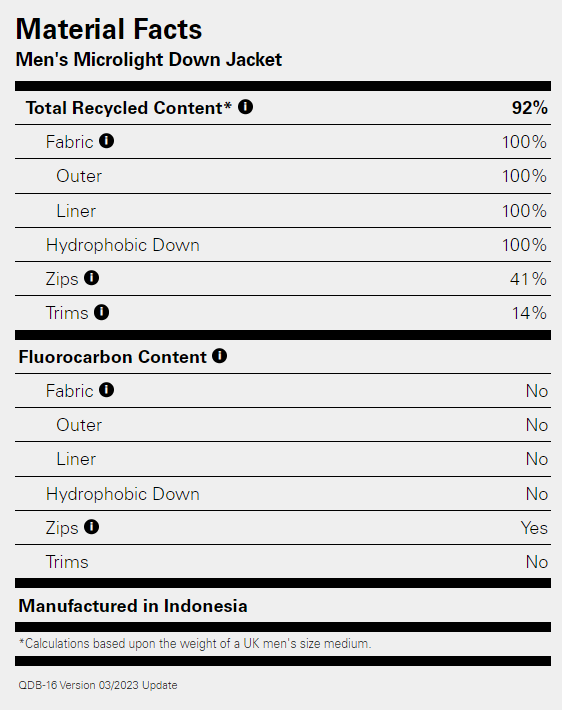This screenshot has height=710, width=562.
Task: Click info icon beside recycled Zips row
Action: tap(91, 278)
